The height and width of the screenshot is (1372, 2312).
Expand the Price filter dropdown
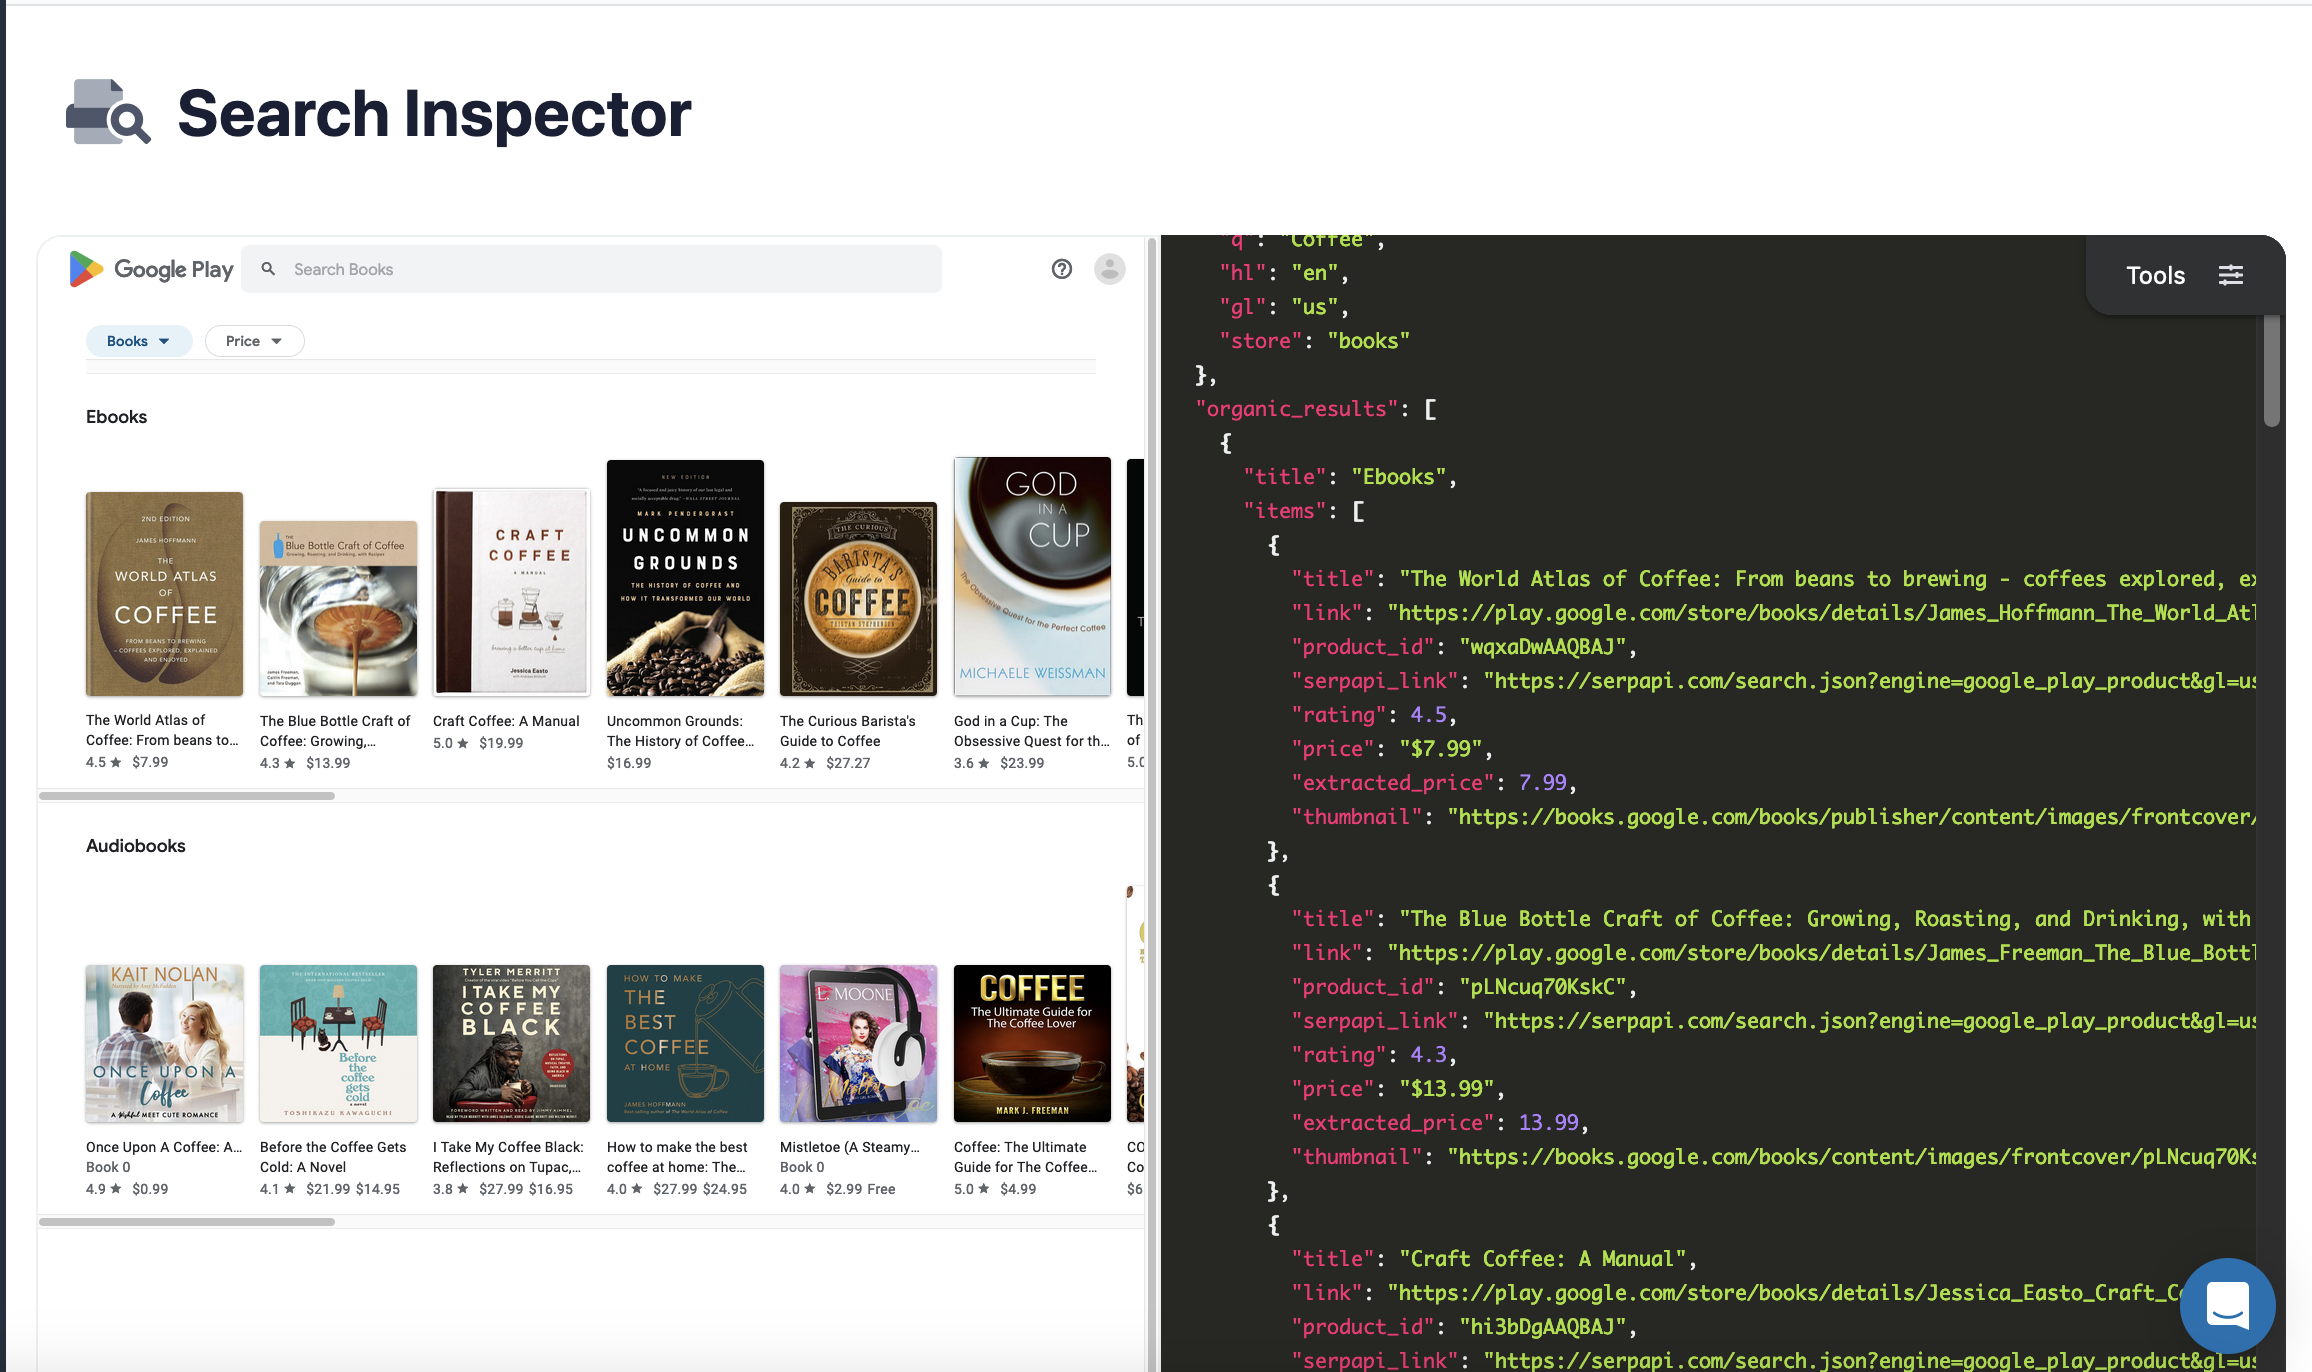254,340
